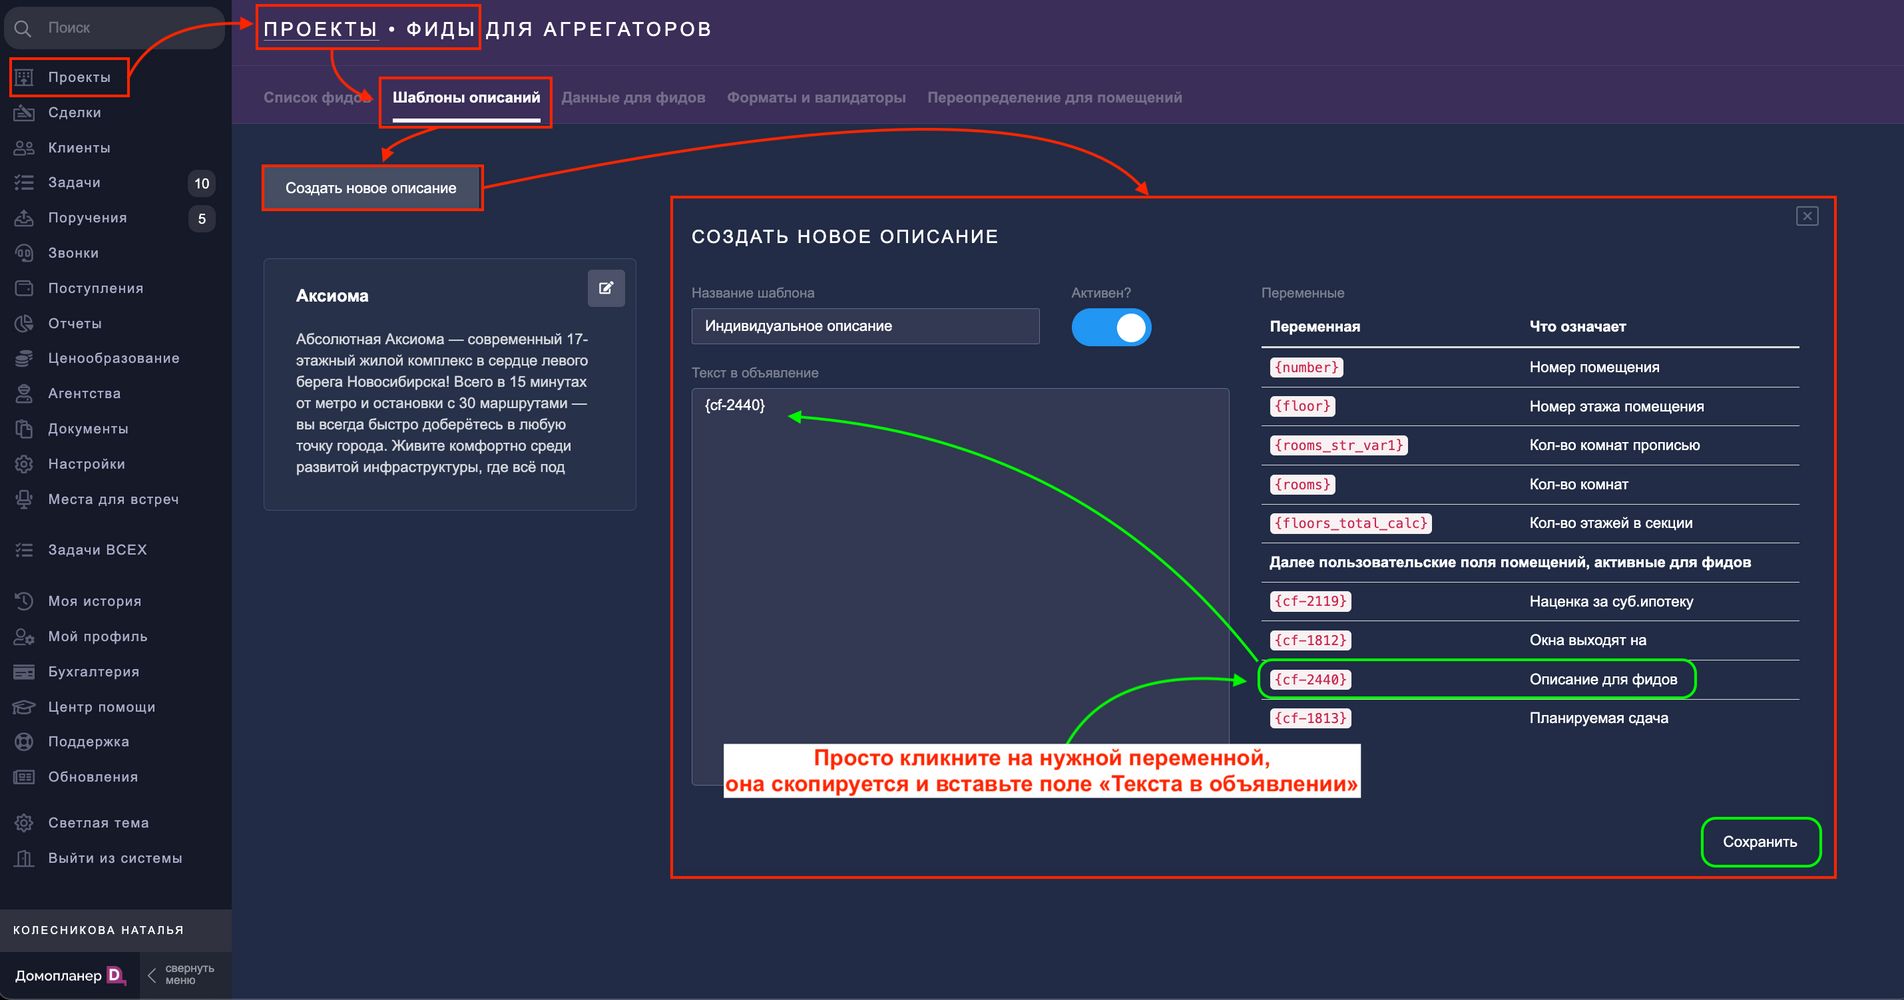The image size is (1904, 1000).
Task: Click the Задачи counter badge 10
Action: click(x=202, y=183)
